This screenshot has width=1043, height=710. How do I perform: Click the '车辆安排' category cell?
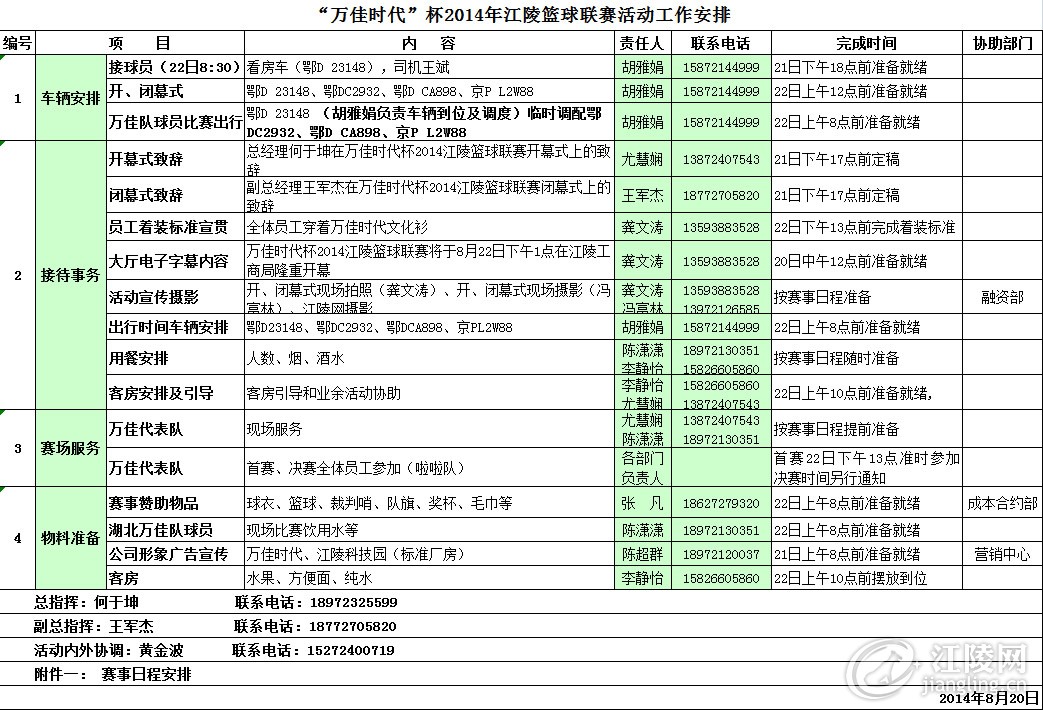(x=71, y=98)
